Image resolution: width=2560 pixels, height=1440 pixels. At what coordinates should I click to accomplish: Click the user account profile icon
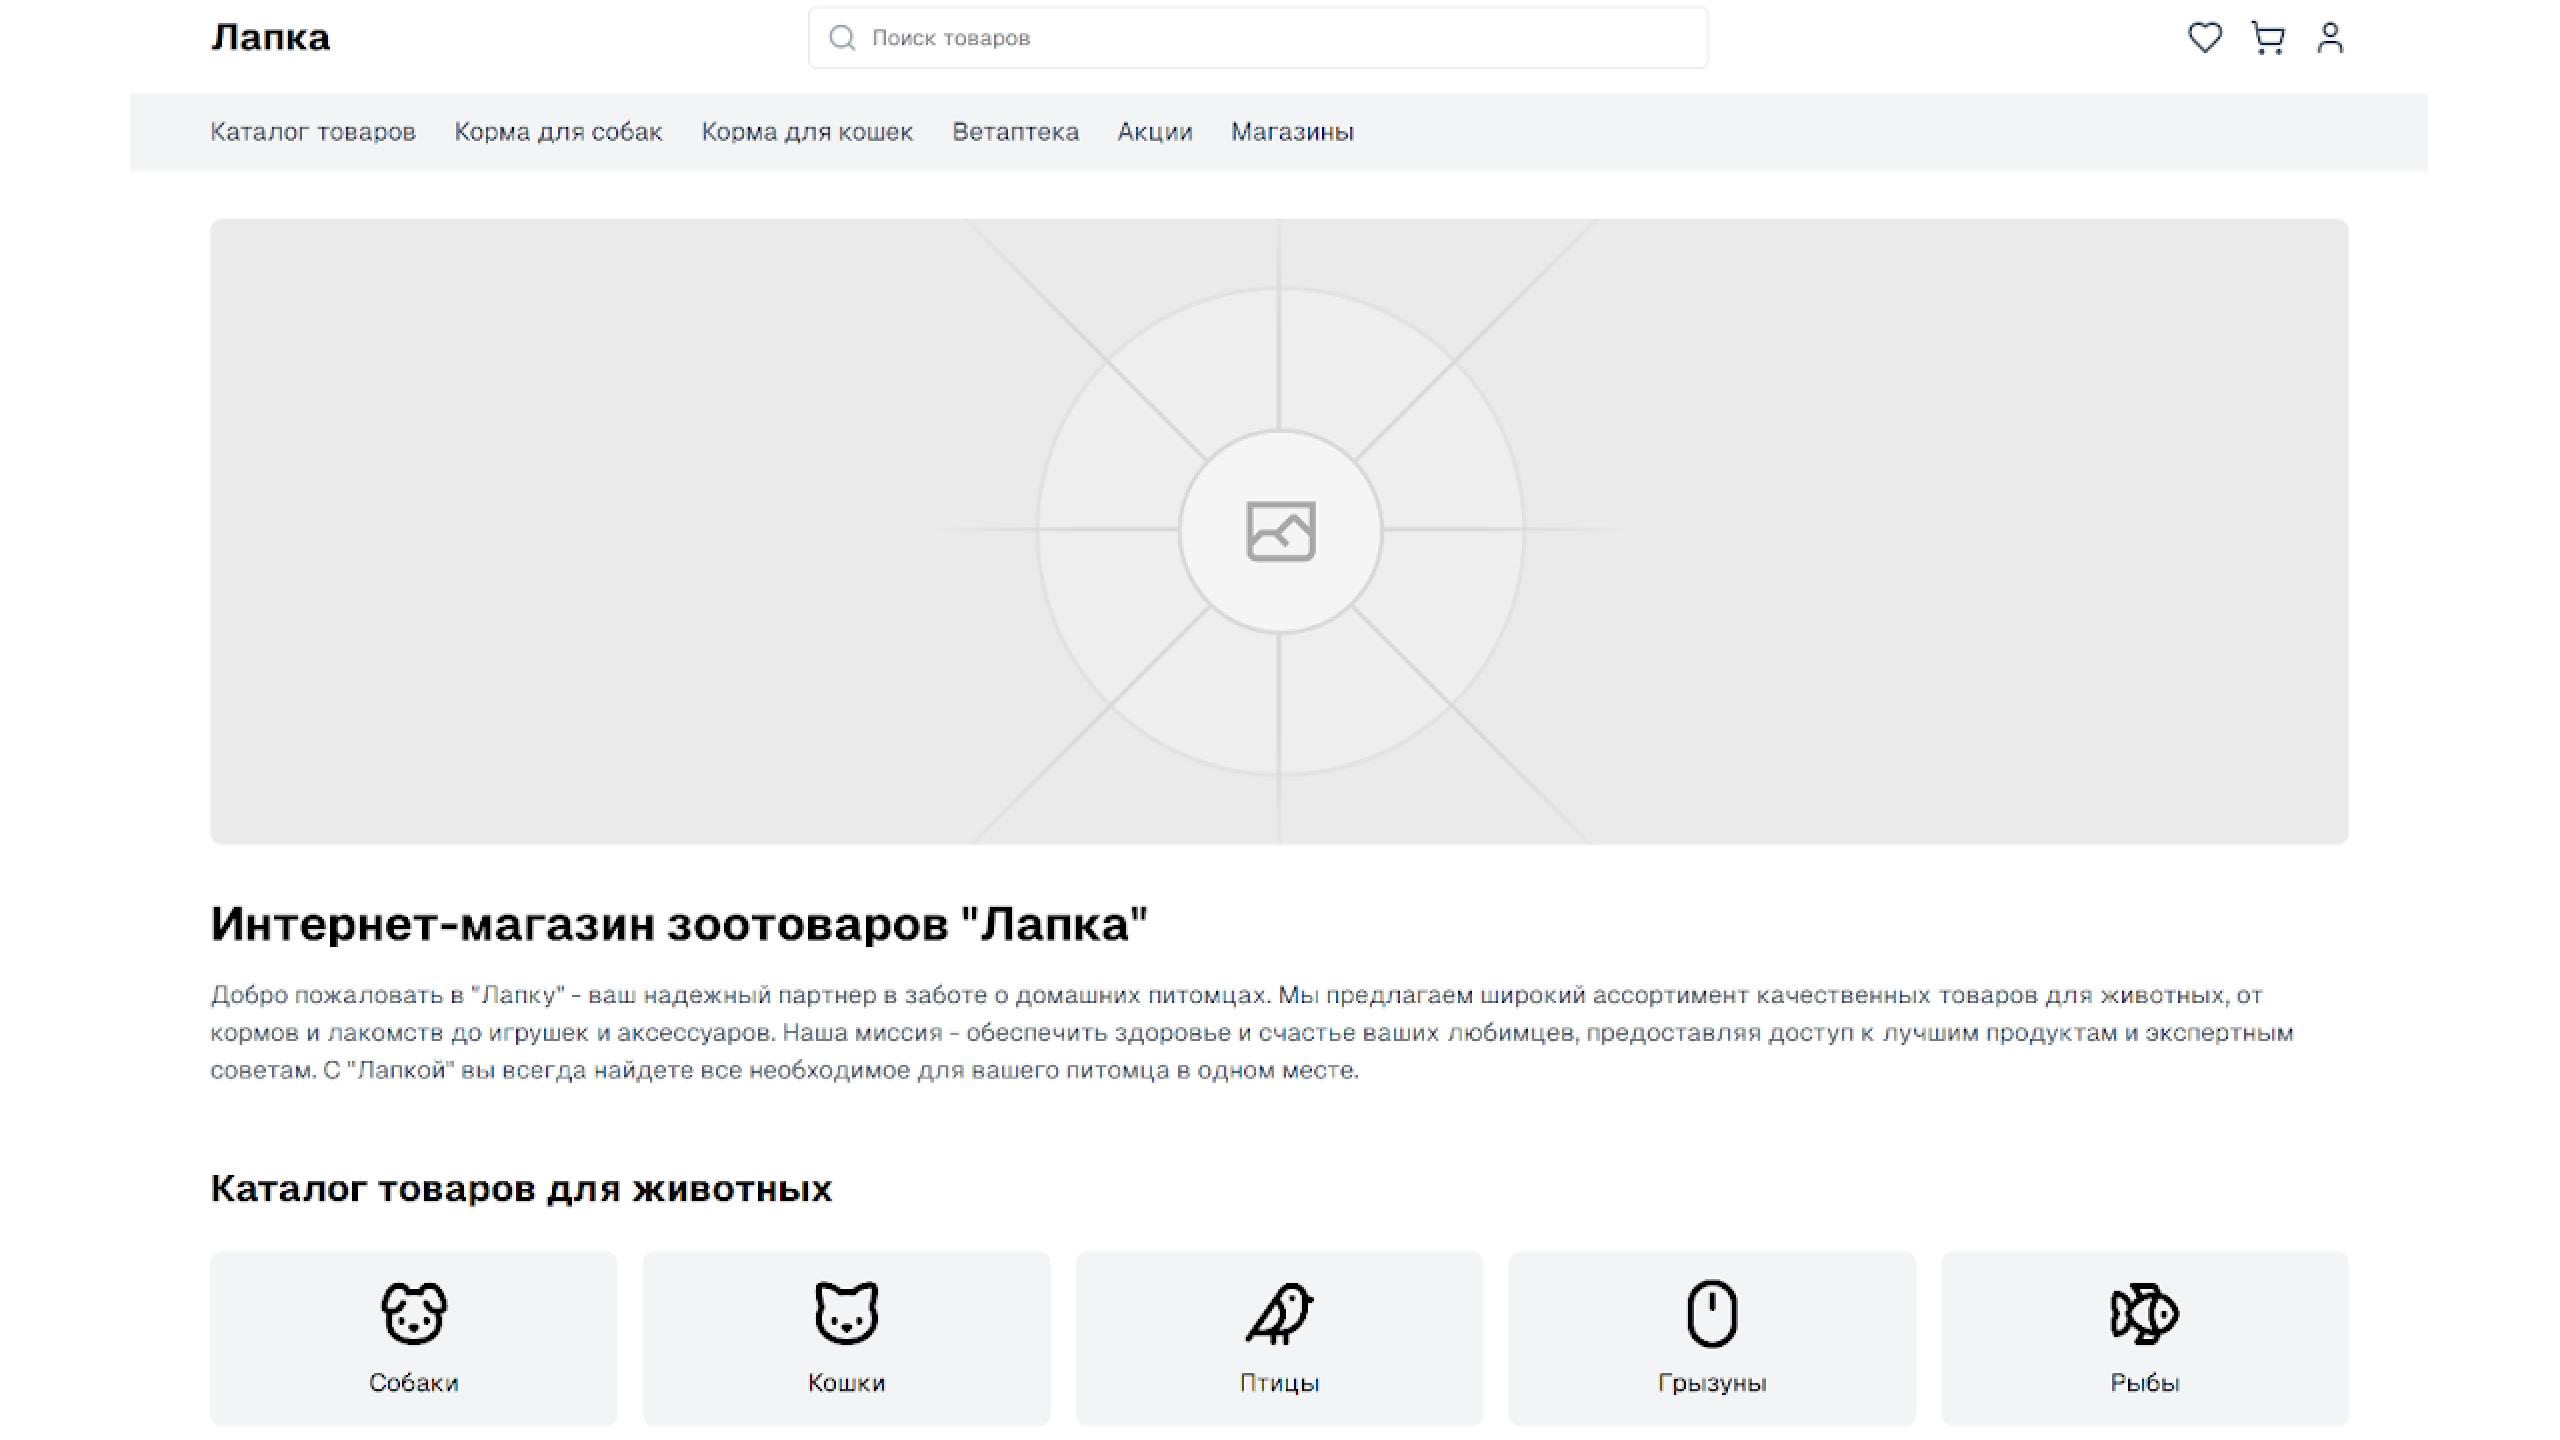click(x=2330, y=38)
